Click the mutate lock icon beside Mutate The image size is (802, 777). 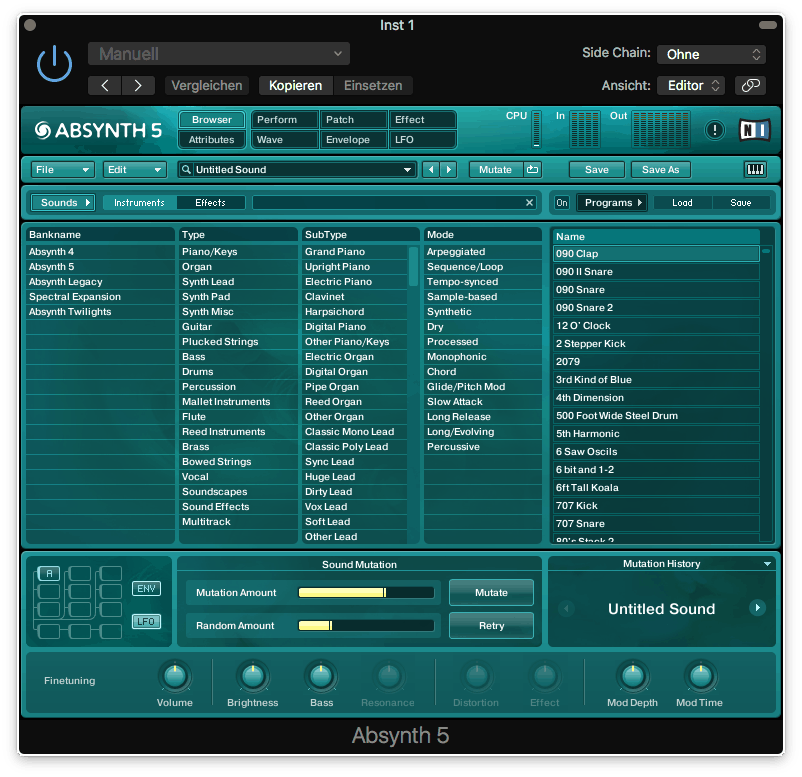[x=533, y=170]
